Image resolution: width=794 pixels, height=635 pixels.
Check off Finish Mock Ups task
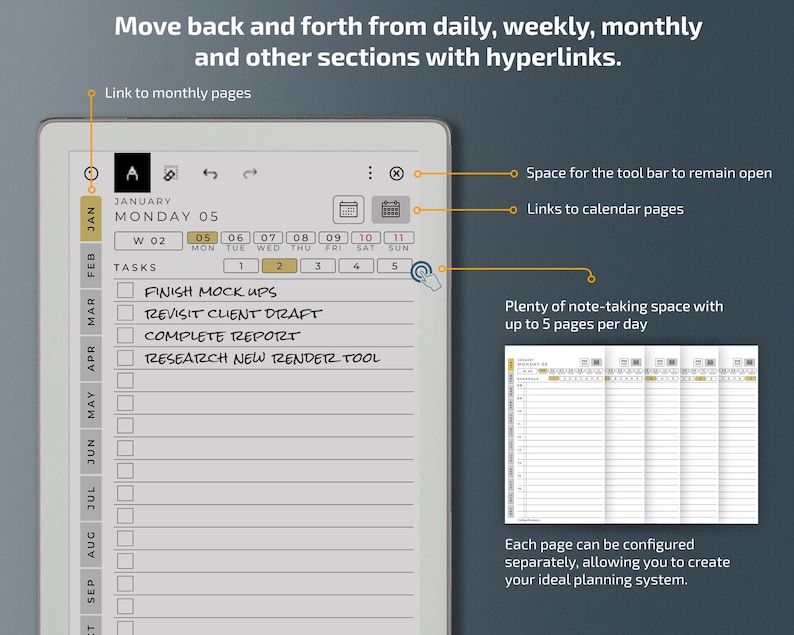[x=125, y=291]
